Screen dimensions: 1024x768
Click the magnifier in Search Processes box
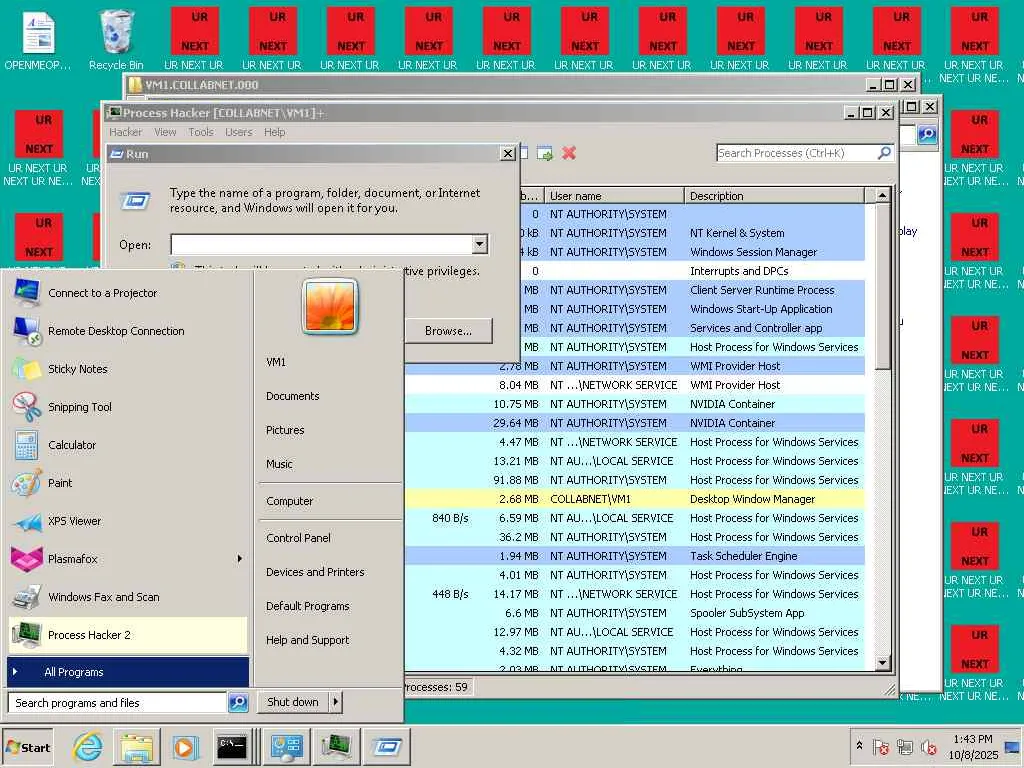click(884, 153)
